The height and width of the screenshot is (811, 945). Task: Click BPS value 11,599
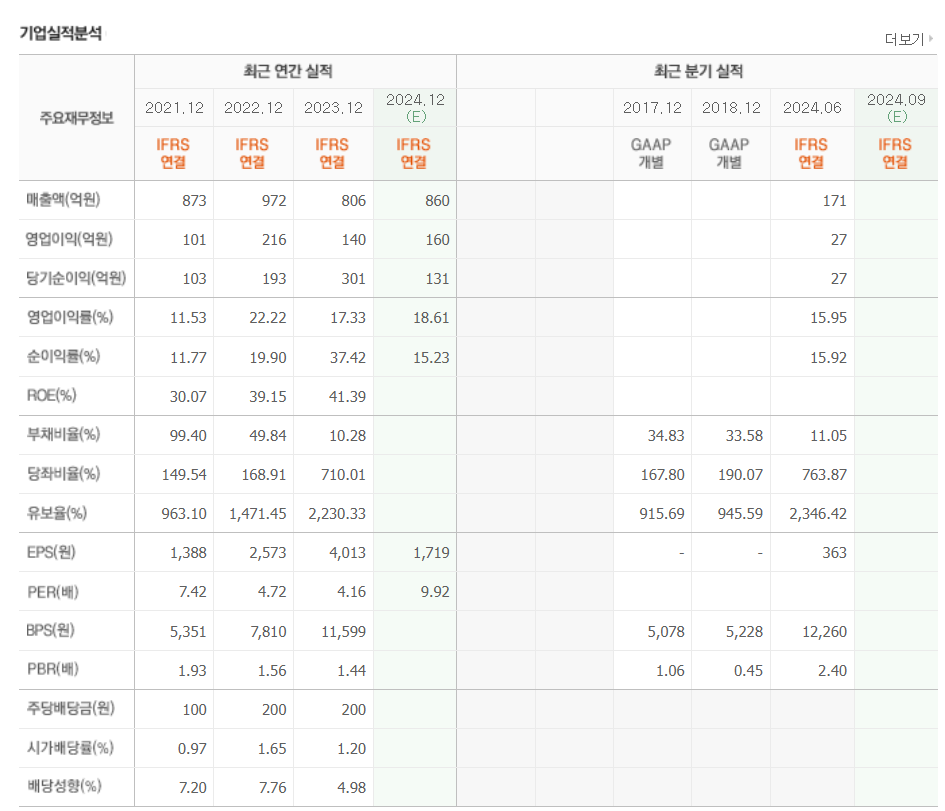pos(343,632)
